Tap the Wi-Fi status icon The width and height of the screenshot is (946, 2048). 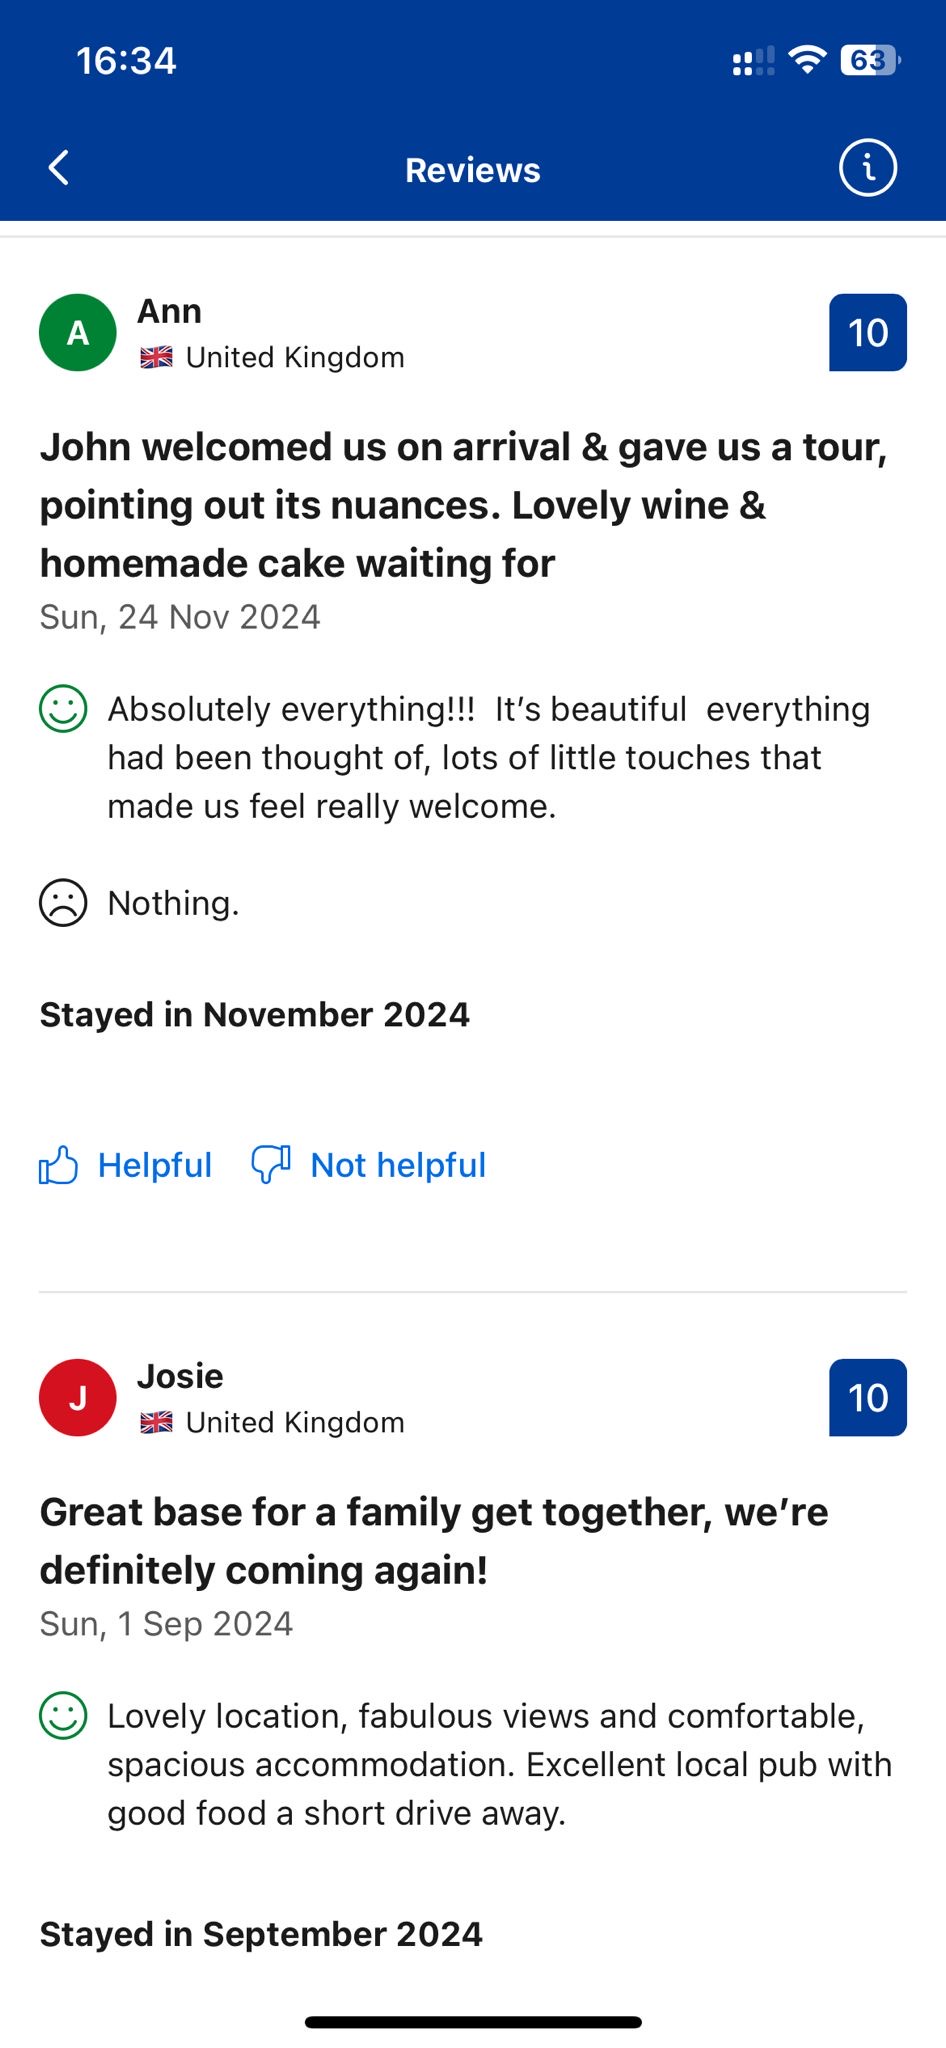(x=807, y=60)
